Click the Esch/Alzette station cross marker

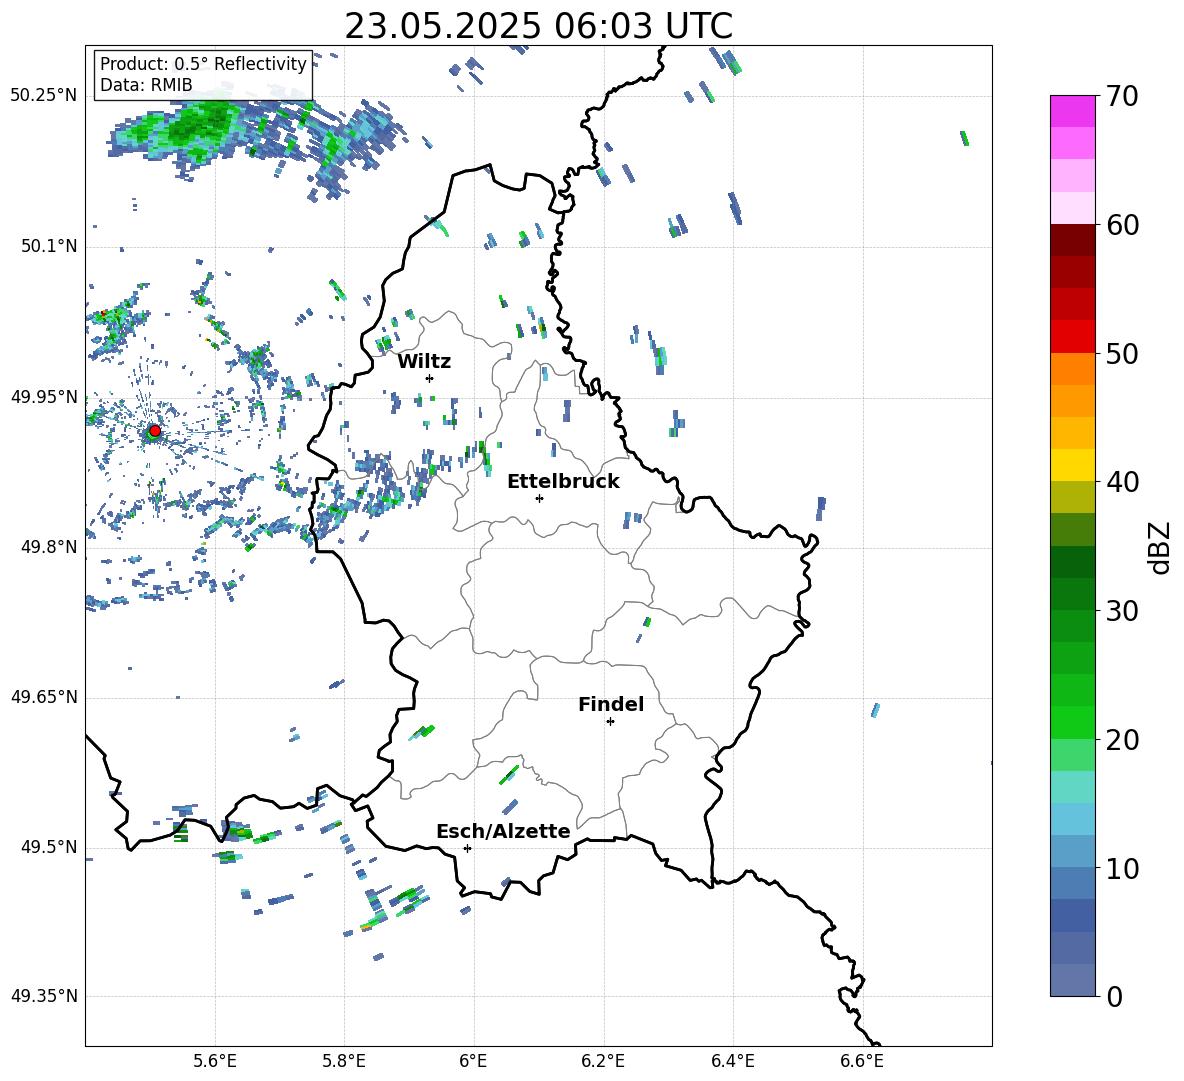[467, 848]
